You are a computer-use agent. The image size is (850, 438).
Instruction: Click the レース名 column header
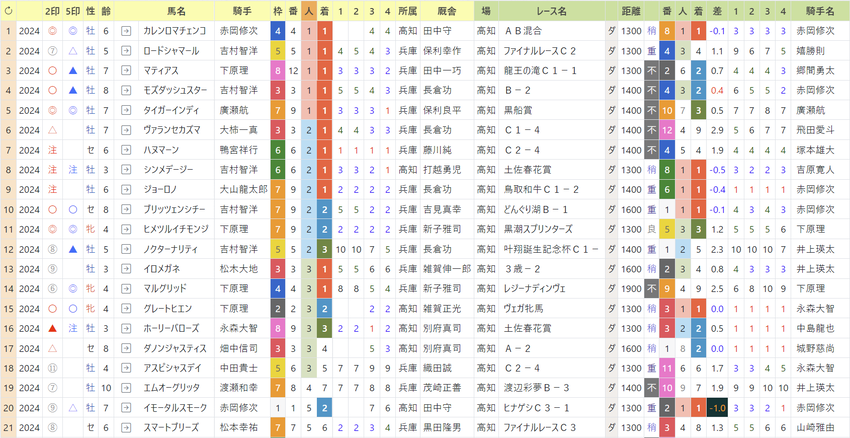(551, 11)
